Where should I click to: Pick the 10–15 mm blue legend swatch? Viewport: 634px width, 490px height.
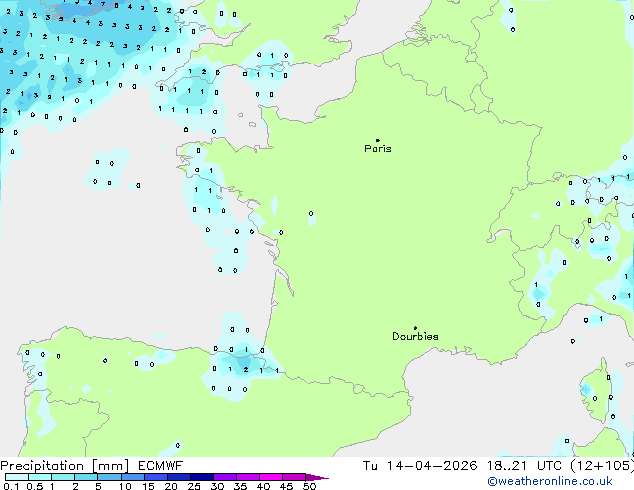coord(132,477)
